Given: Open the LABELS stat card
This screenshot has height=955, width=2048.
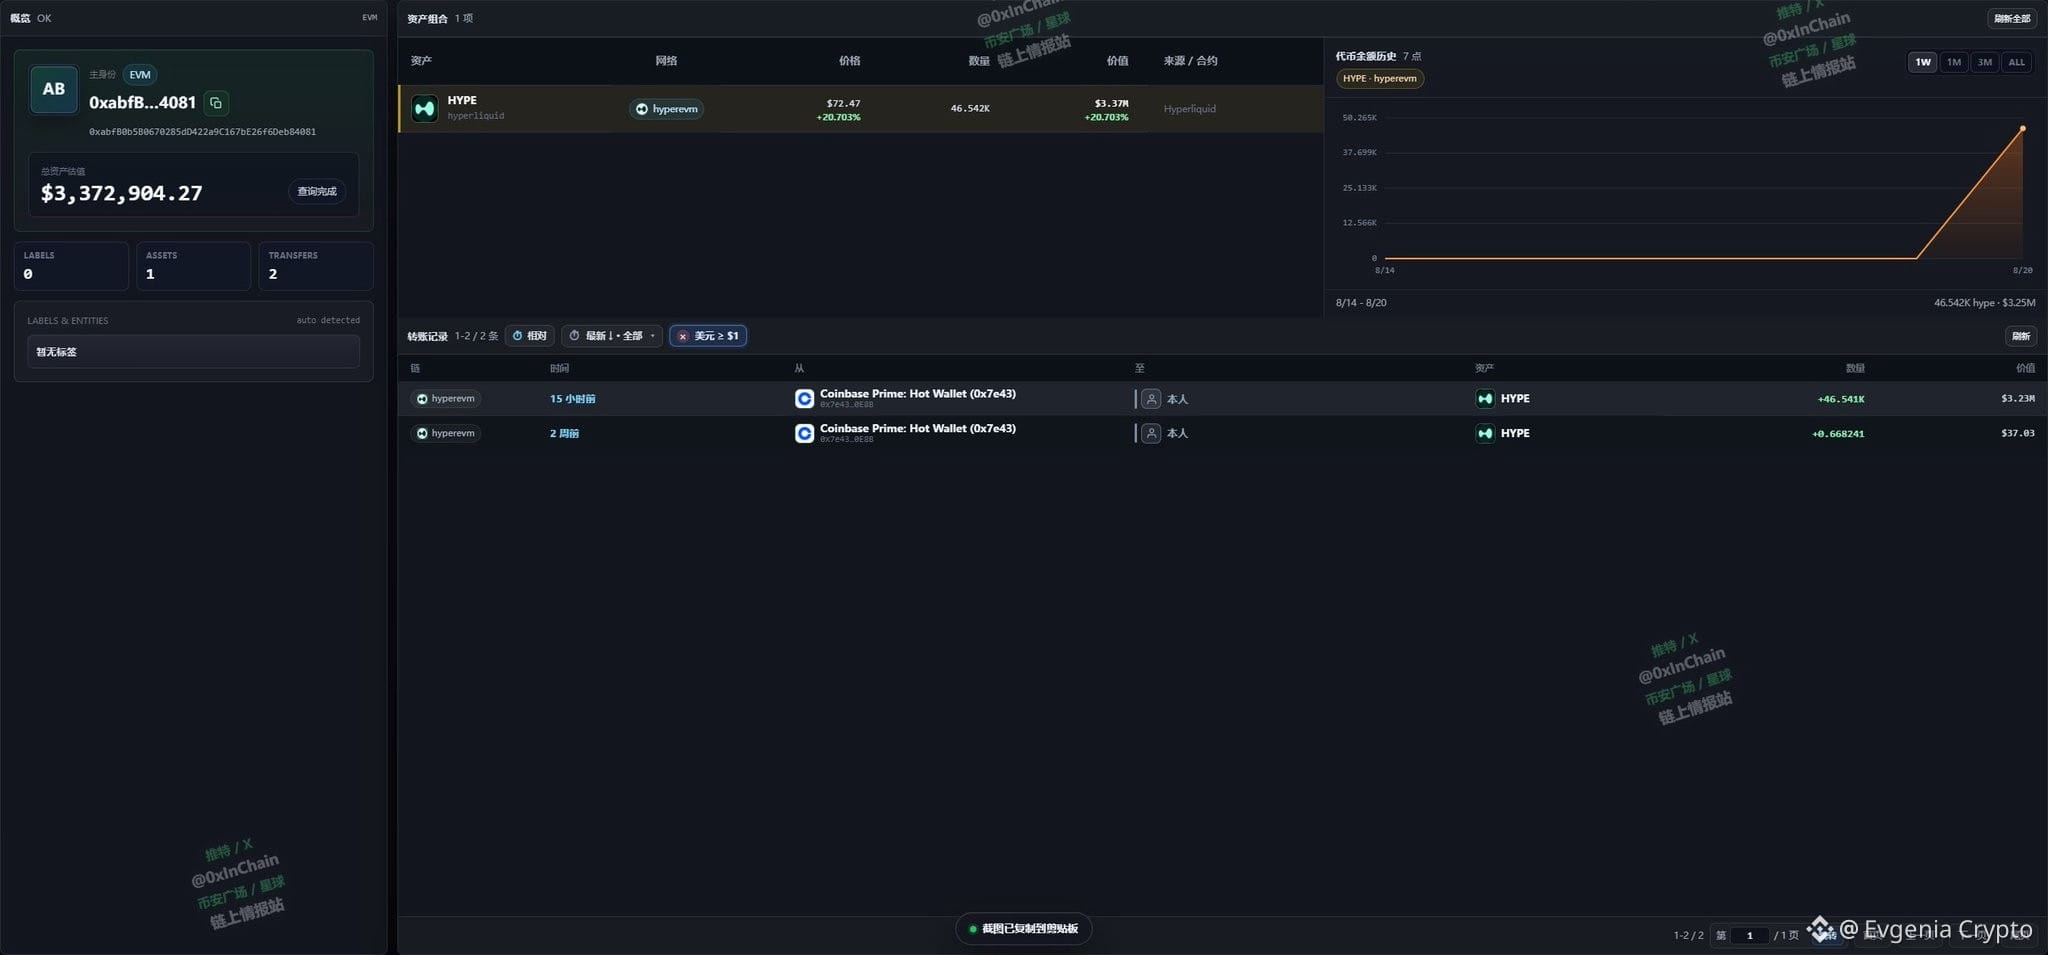Looking at the screenshot, I should pos(71,265).
